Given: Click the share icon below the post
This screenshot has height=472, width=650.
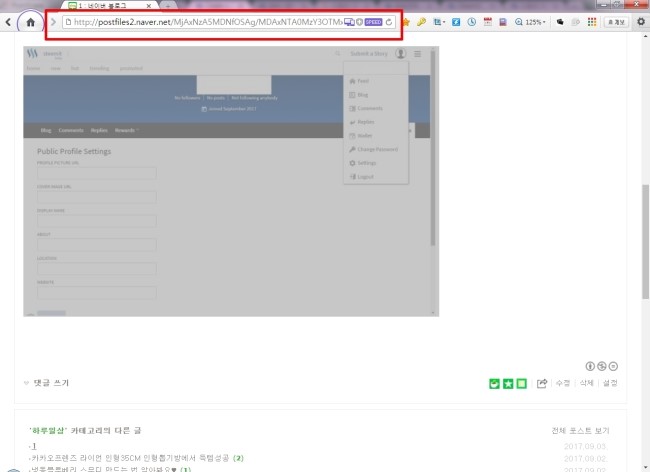Looking at the screenshot, I should (542, 383).
